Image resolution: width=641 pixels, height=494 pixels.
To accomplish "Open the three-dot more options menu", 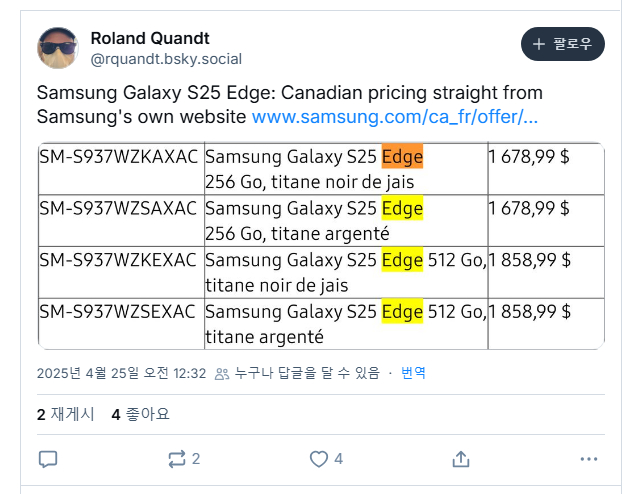I will click(589, 459).
